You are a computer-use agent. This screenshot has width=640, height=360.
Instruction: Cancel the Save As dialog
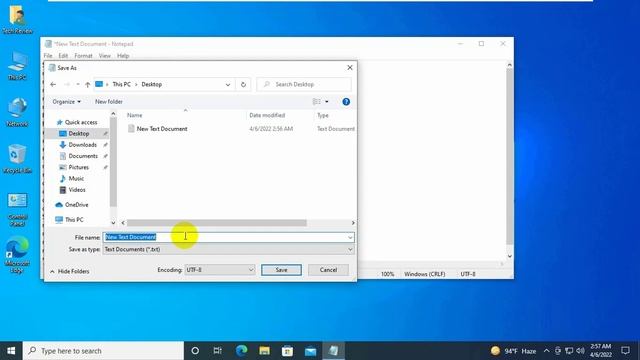pyautogui.click(x=328, y=270)
